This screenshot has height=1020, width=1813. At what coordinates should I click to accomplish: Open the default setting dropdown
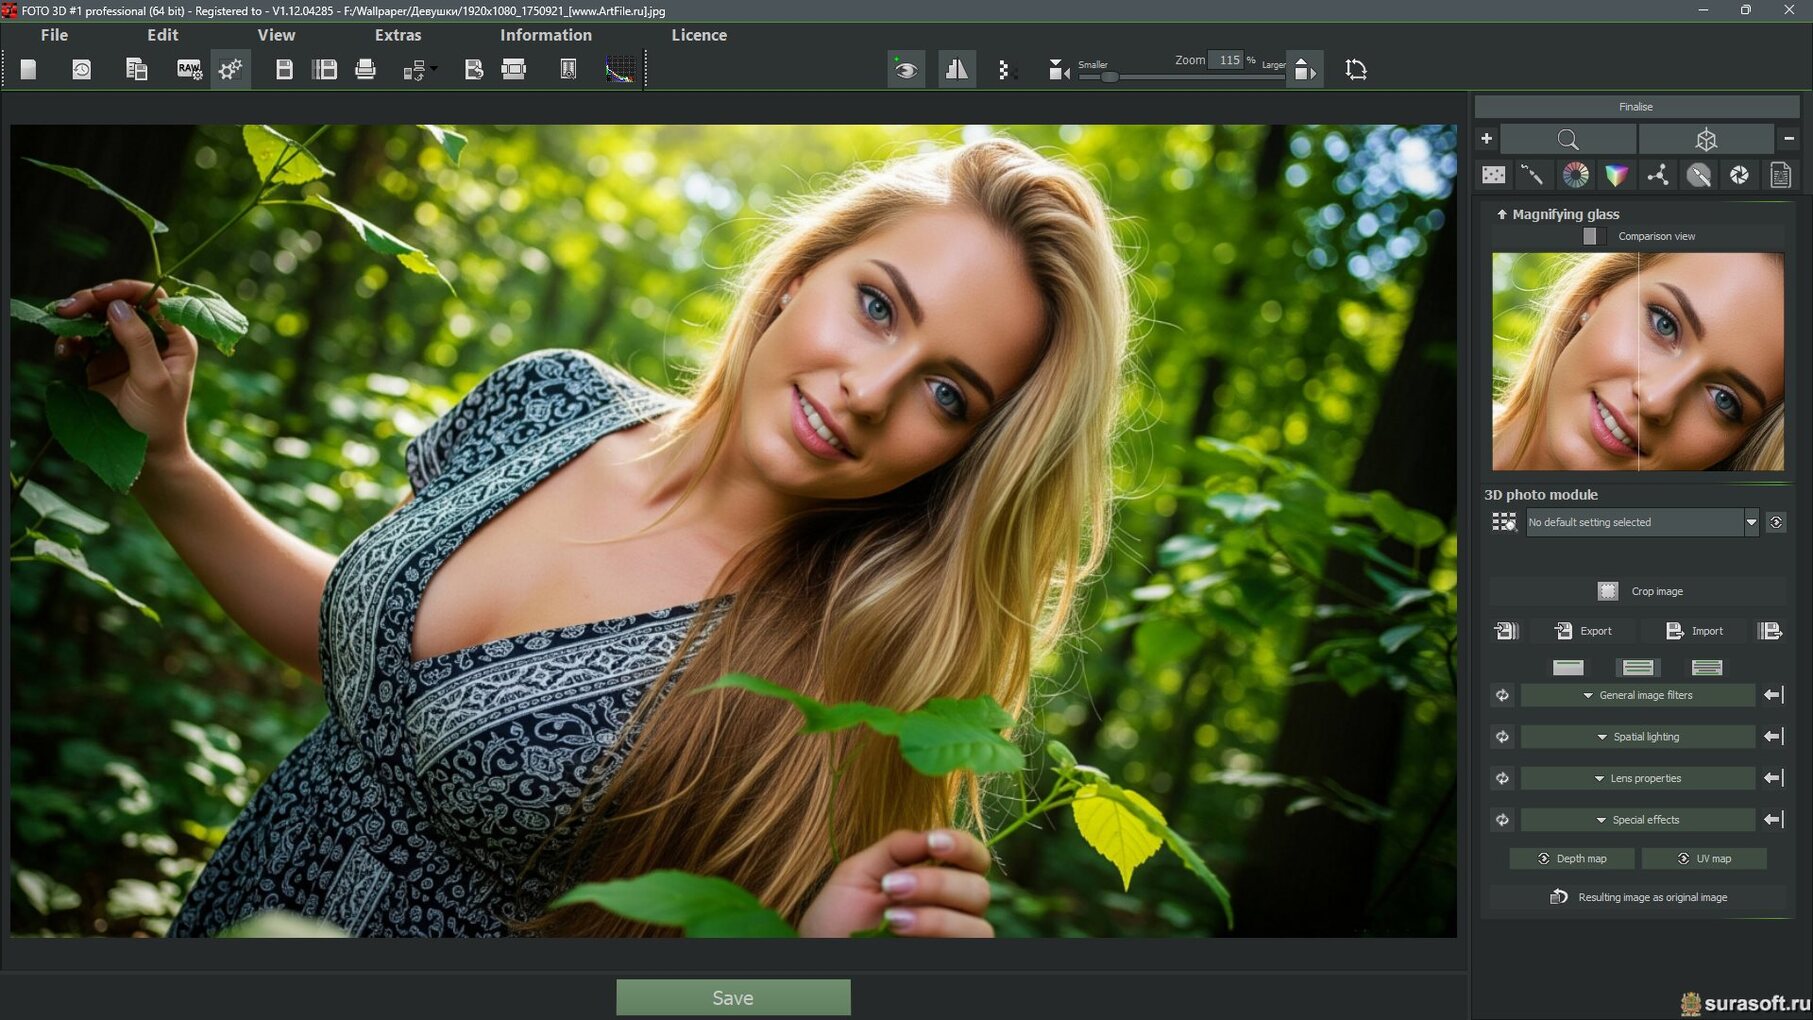(1750, 522)
